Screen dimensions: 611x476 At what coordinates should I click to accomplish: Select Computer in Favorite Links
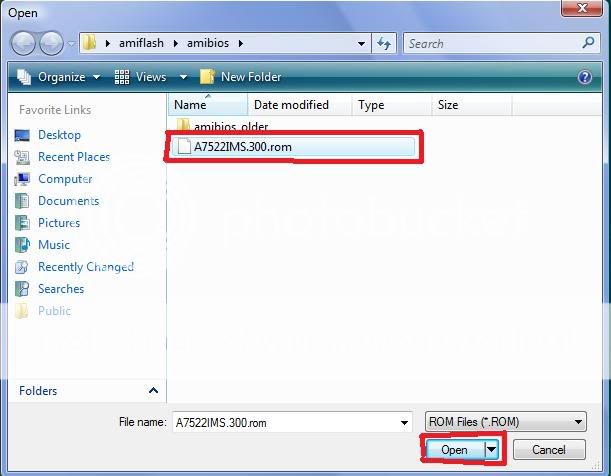click(65, 179)
